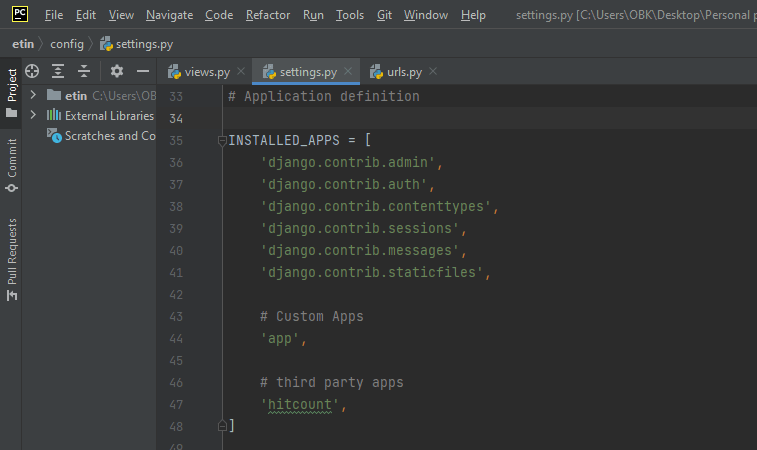Click the Collapse All icon
The width and height of the screenshot is (757, 450).
pyautogui.click(x=84, y=71)
